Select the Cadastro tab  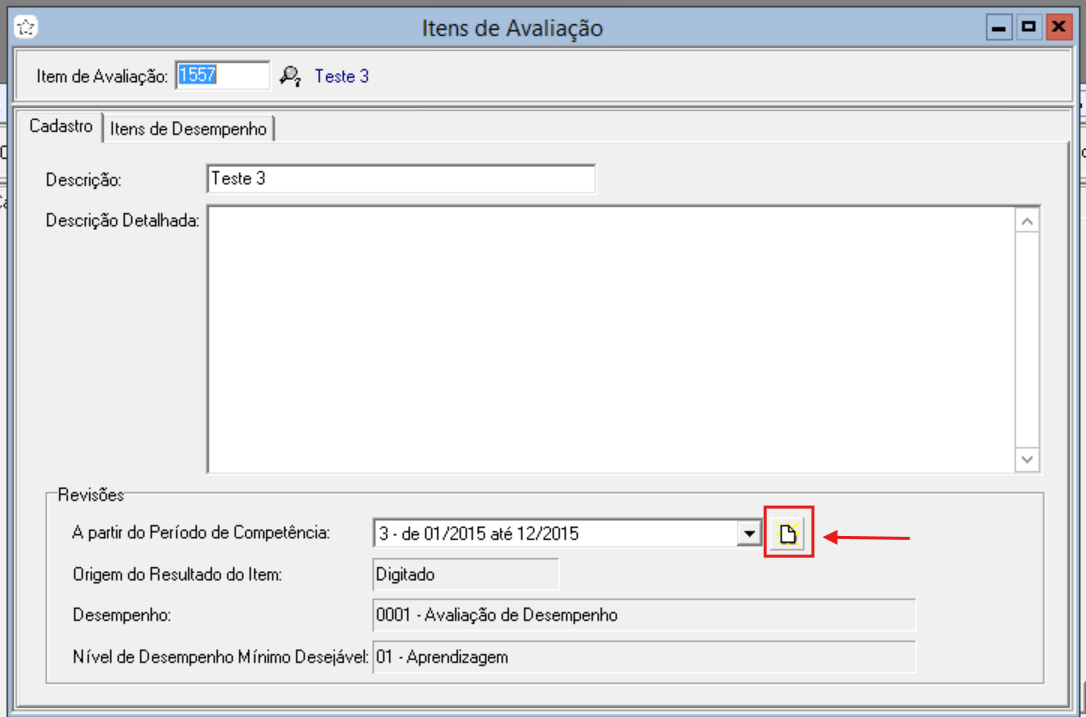pos(61,127)
